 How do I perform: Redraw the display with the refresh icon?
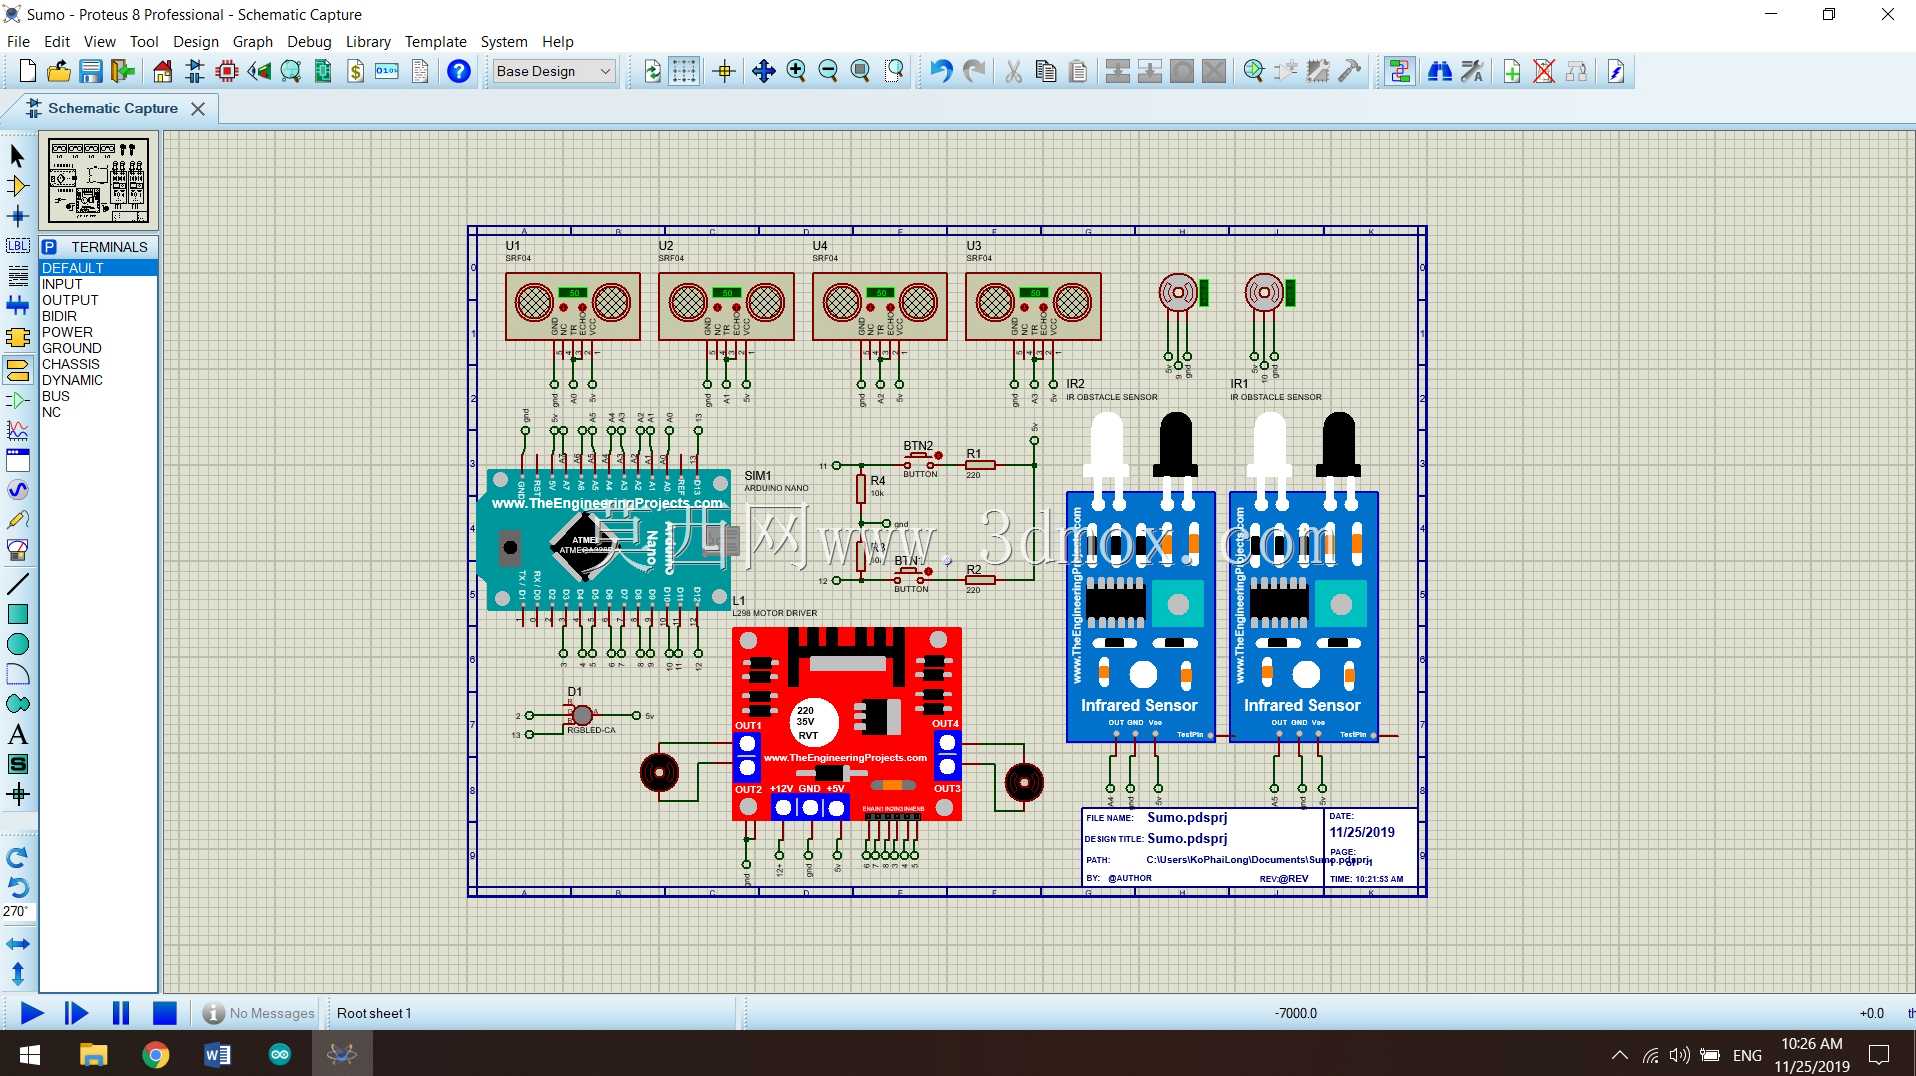pos(652,71)
